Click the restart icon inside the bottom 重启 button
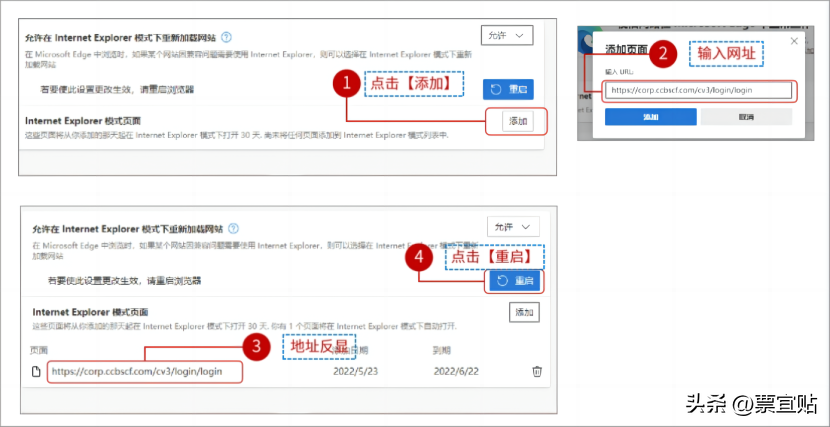 pos(503,281)
